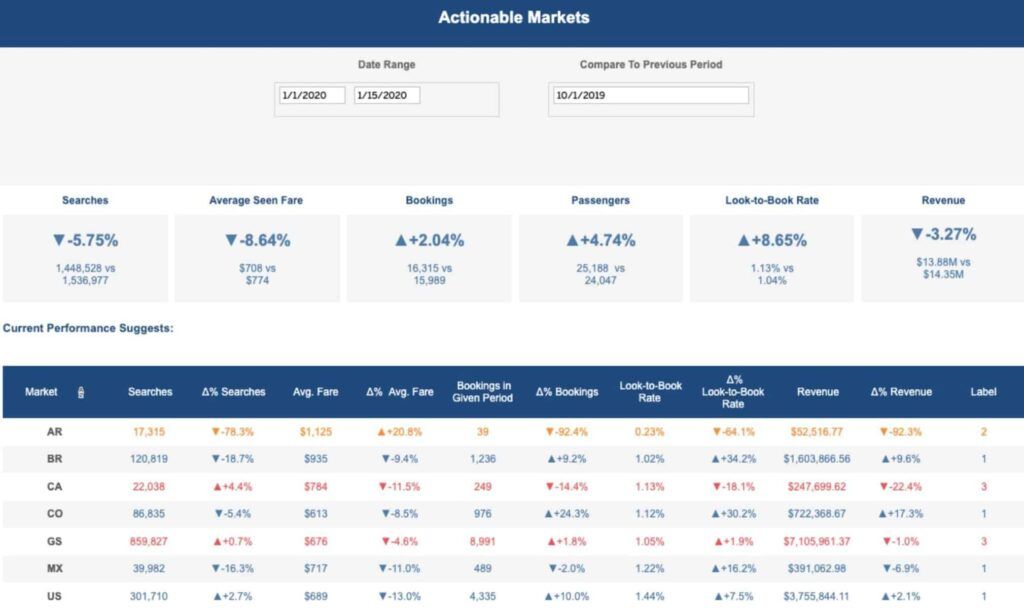Select the AR market row
Image resolution: width=1024 pixels, height=609 pixels.
pyautogui.click(x=512, y=431)
